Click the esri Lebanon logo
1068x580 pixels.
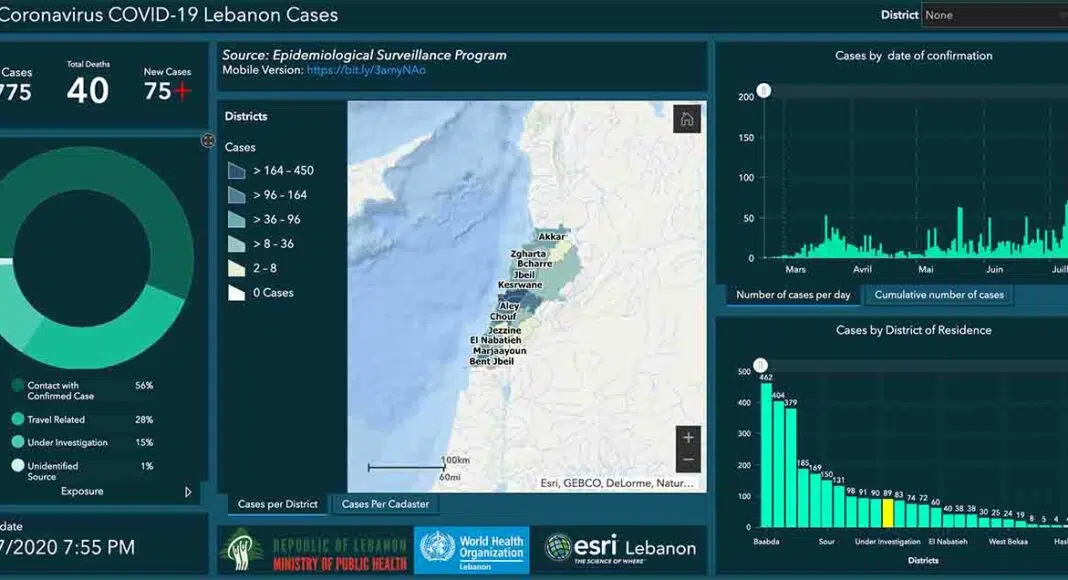pyautogui.click(x=620, y=548)
